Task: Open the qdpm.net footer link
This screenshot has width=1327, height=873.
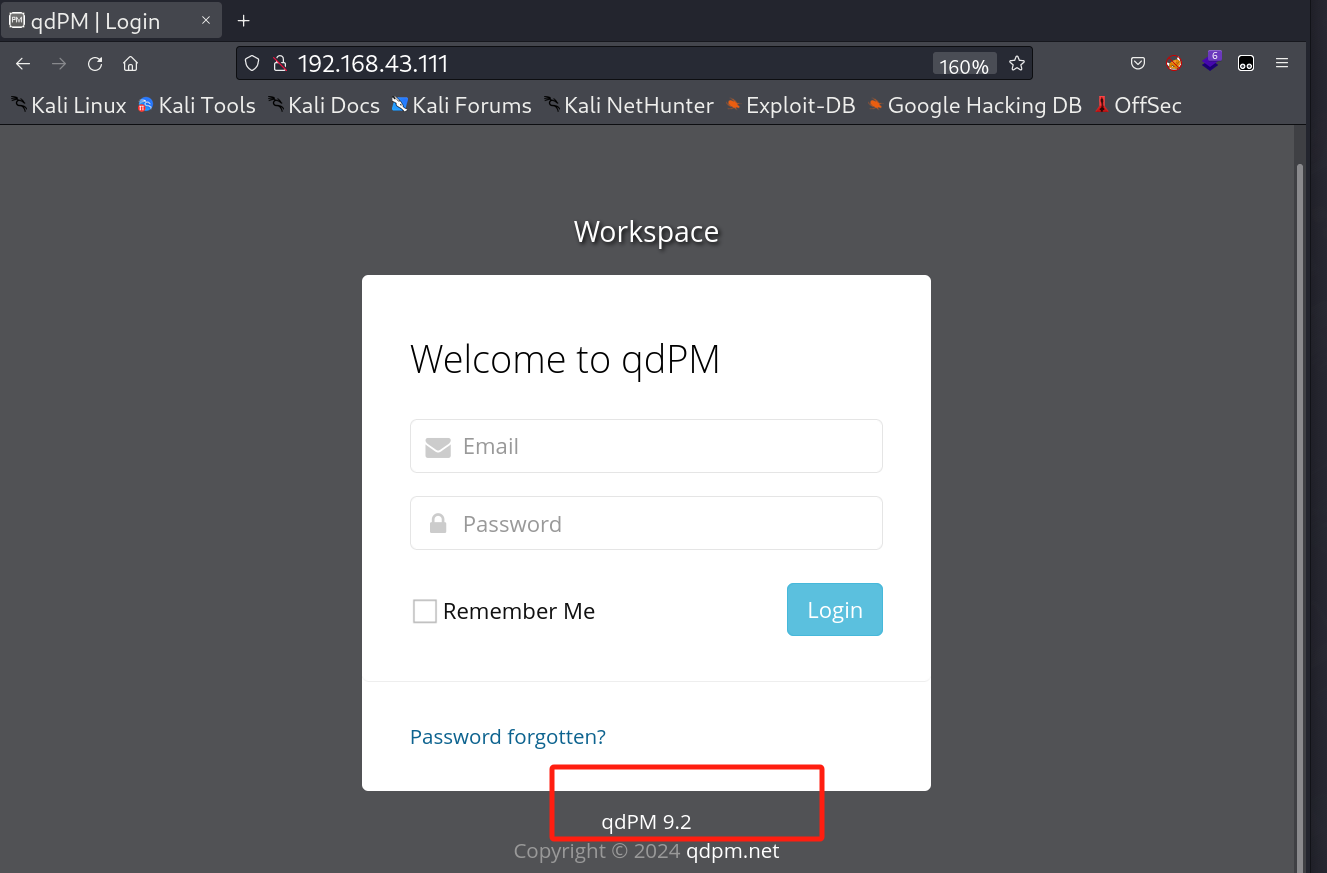Action: pos(733,851)
